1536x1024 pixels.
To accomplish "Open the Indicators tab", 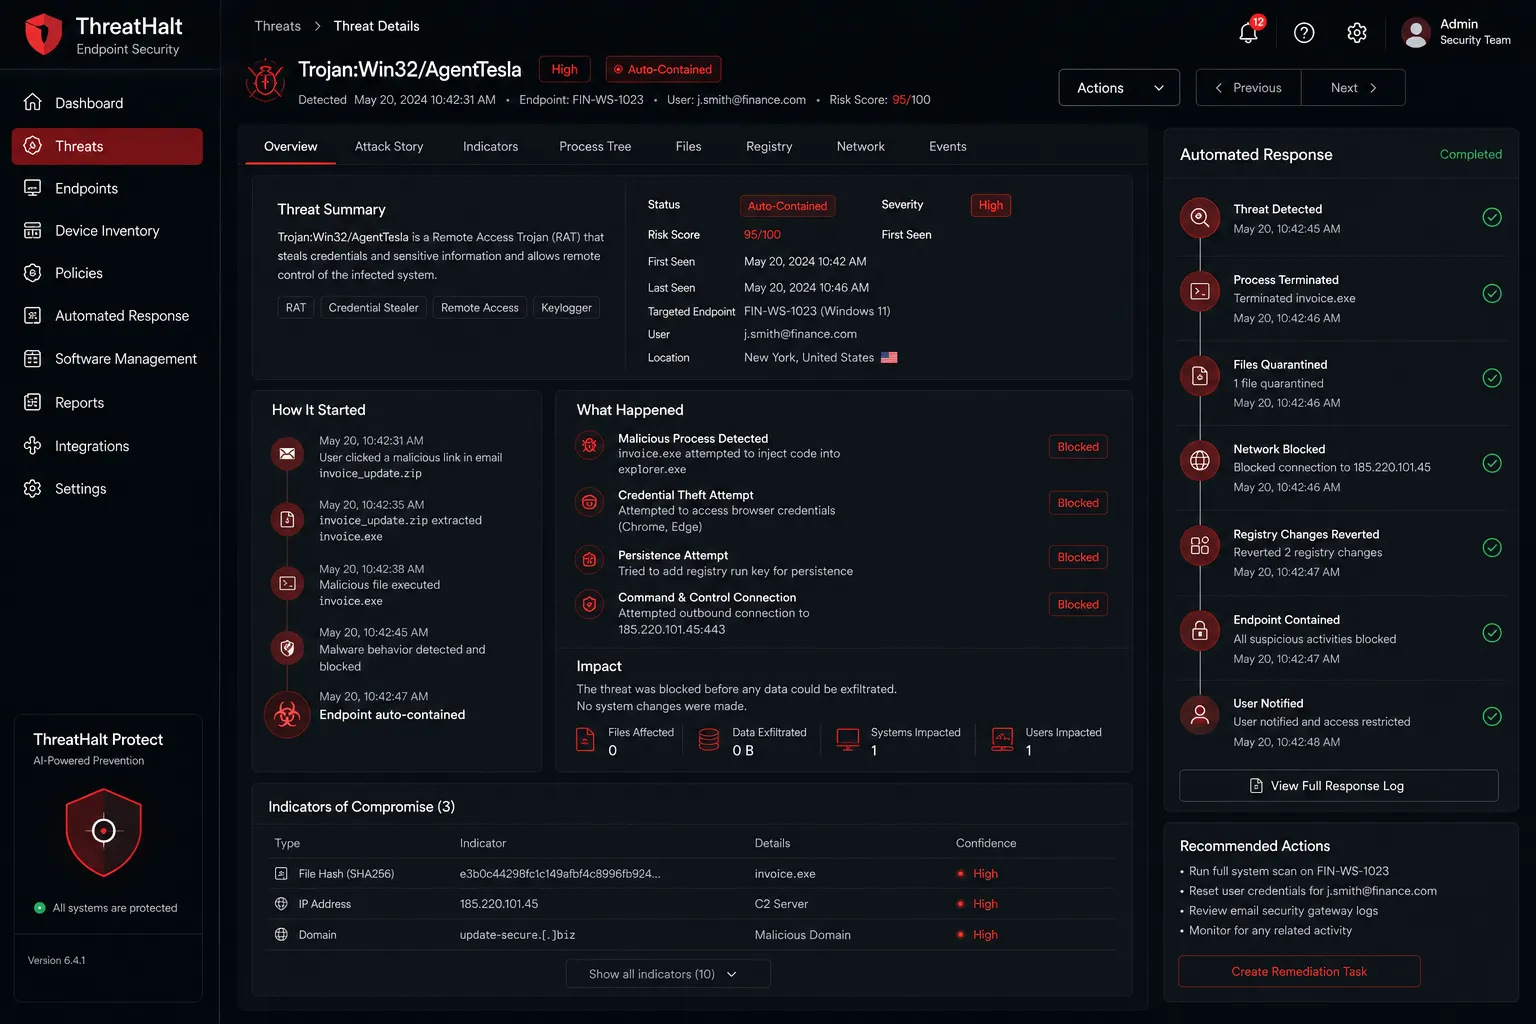I will coord(490,146).
